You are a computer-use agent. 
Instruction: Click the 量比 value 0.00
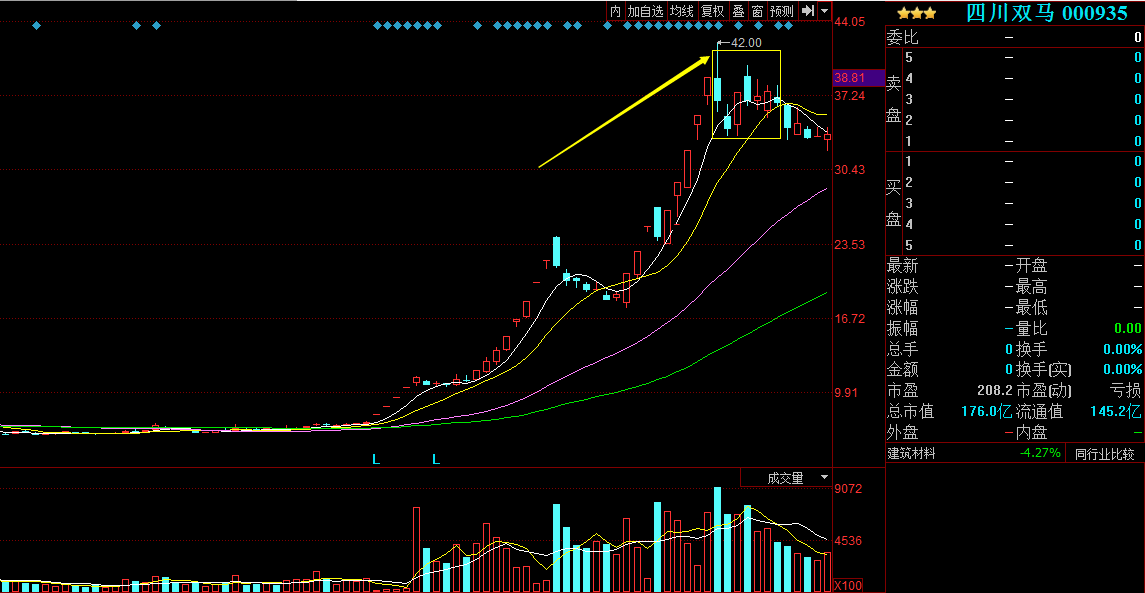1127,329
